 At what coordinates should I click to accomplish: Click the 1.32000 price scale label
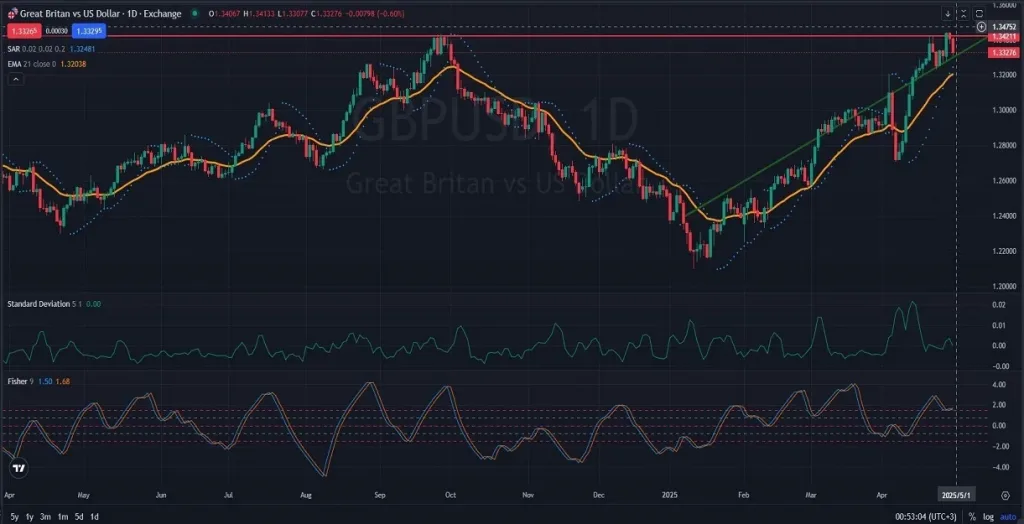1005,75
